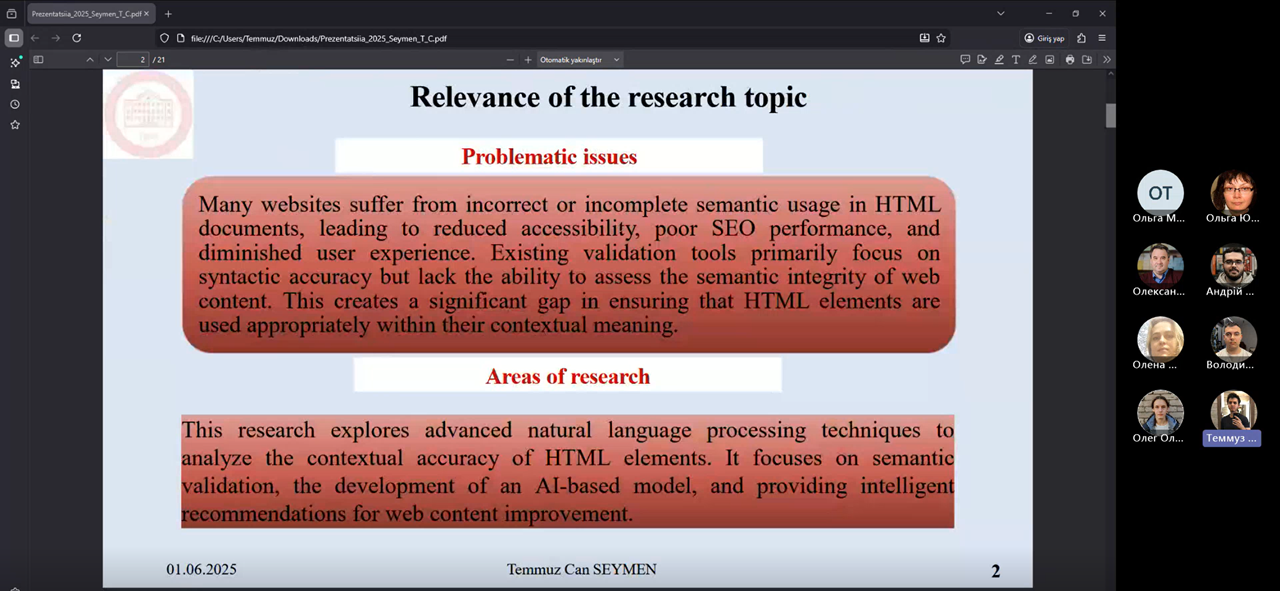Go forward one page in the browser
Screen dimensions: 1280x591
[55, 38]
